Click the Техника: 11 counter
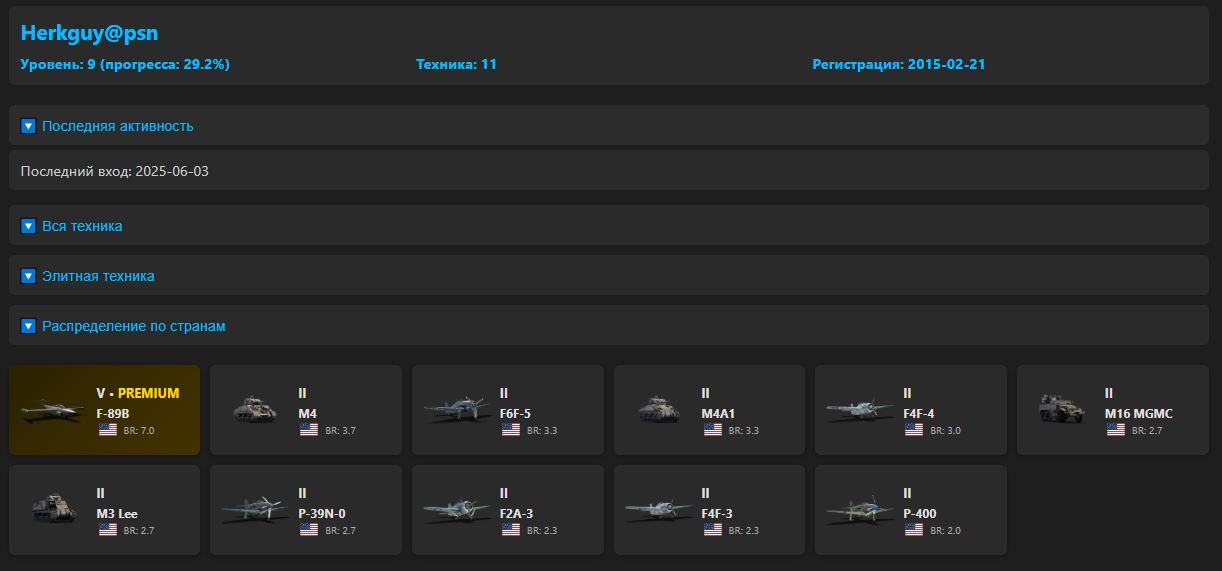 pos(456,64)
